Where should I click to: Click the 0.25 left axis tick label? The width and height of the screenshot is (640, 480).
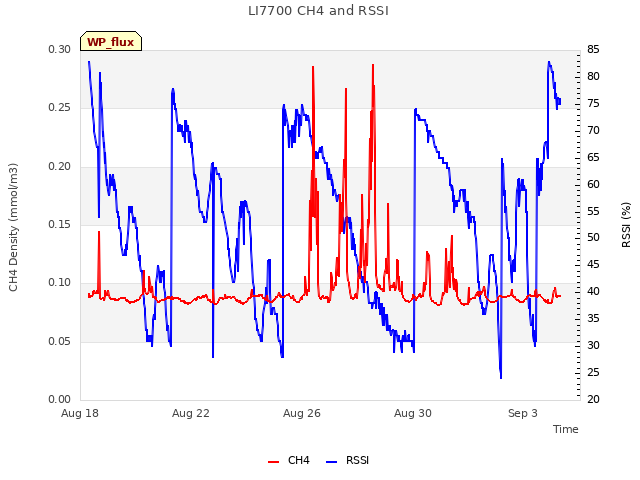coord(60,108)
